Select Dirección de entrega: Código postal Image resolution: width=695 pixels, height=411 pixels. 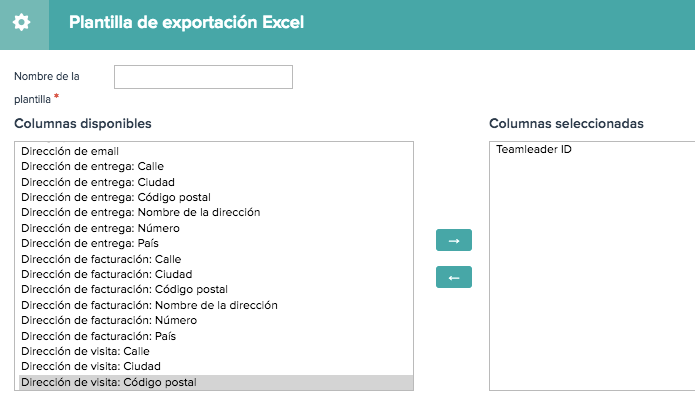pyautogui.click(x=216, y=197)
